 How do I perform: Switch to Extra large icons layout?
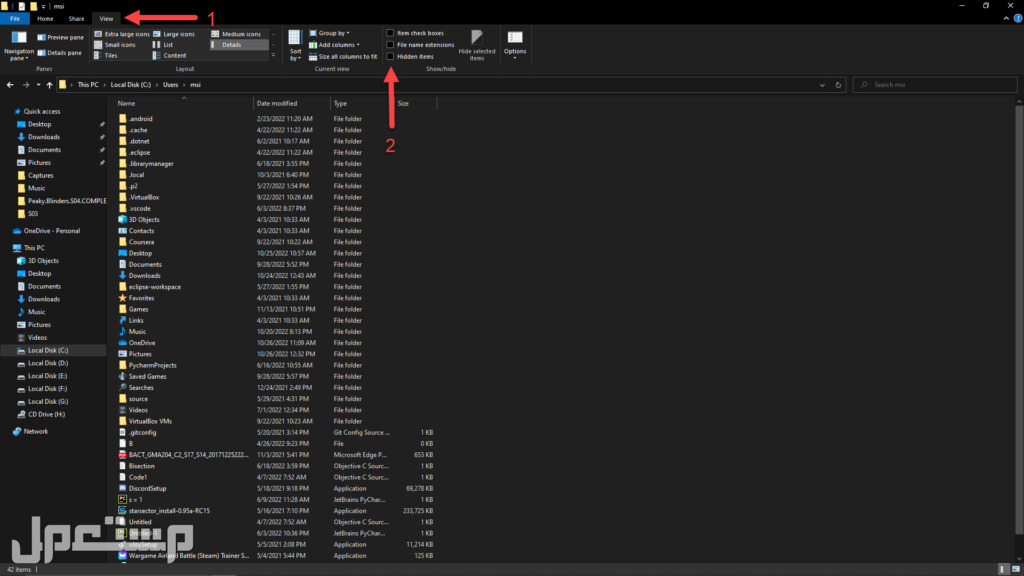122,34
